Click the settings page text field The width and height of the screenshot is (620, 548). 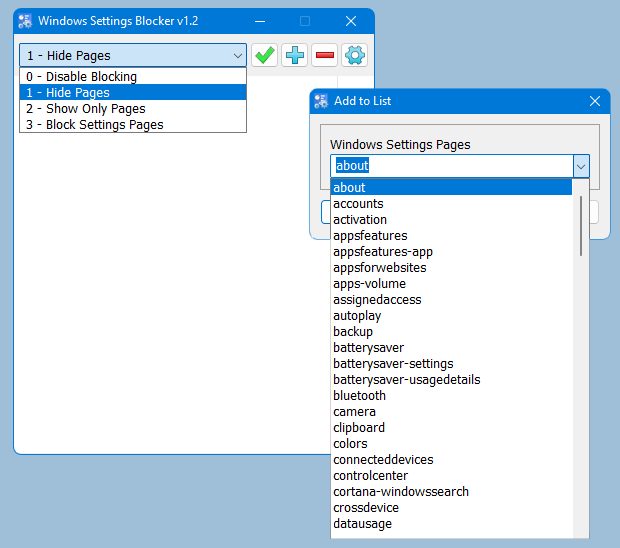pos(450,166)
